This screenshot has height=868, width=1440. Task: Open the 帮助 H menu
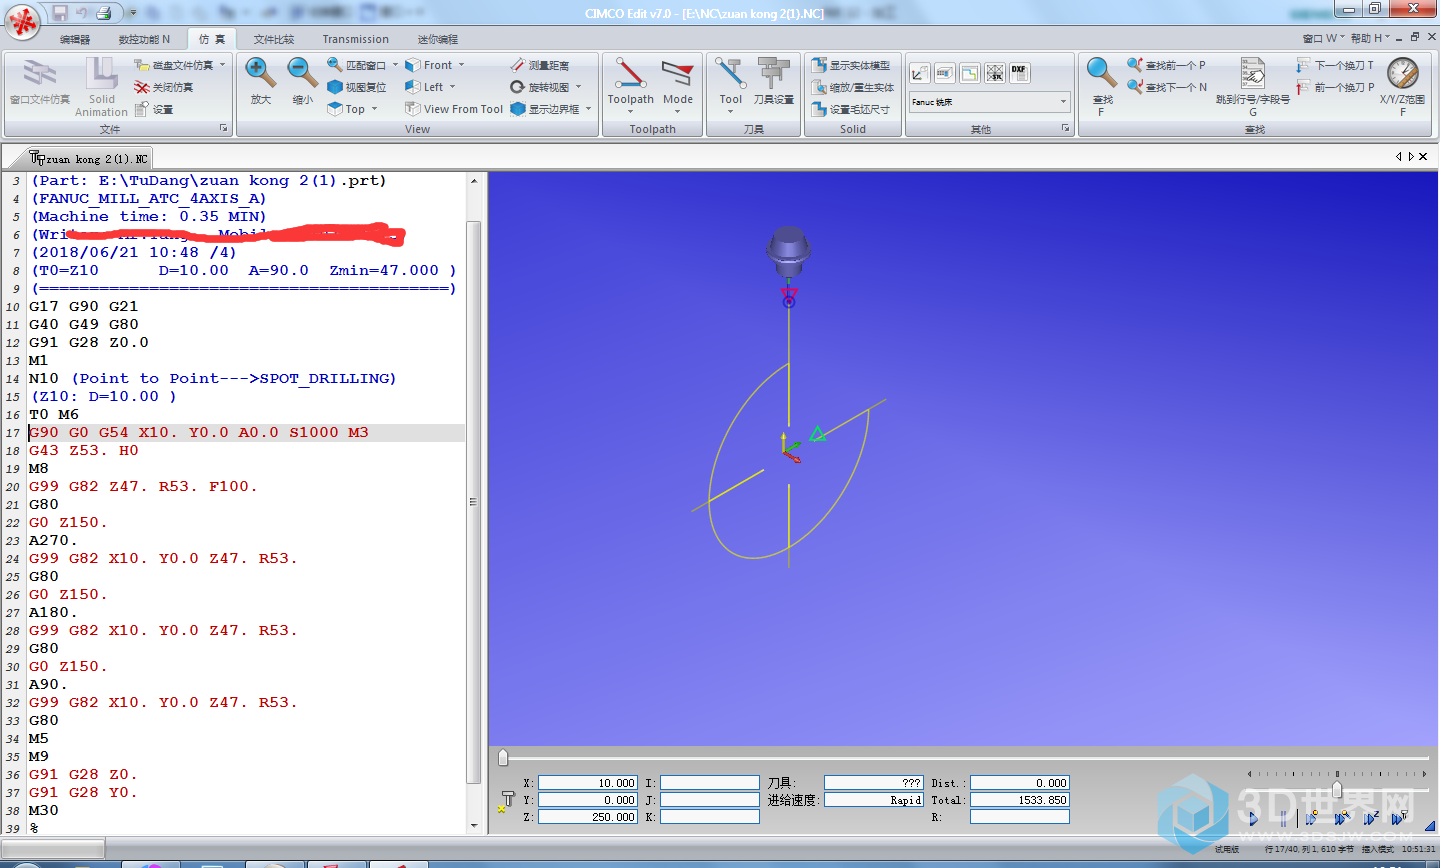[x=1369, y=38]
